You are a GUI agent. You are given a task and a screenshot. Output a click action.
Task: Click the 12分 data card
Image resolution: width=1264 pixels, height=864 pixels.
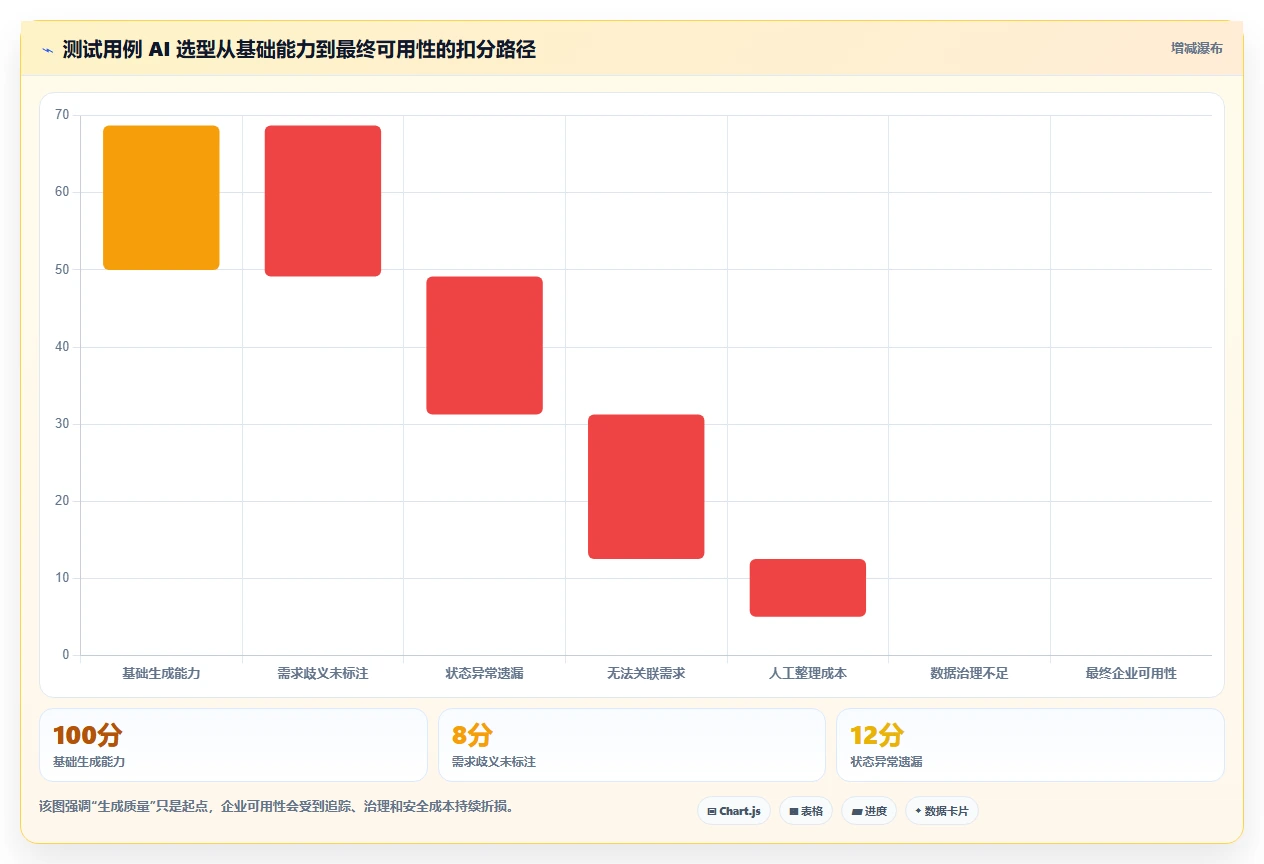1030,745
